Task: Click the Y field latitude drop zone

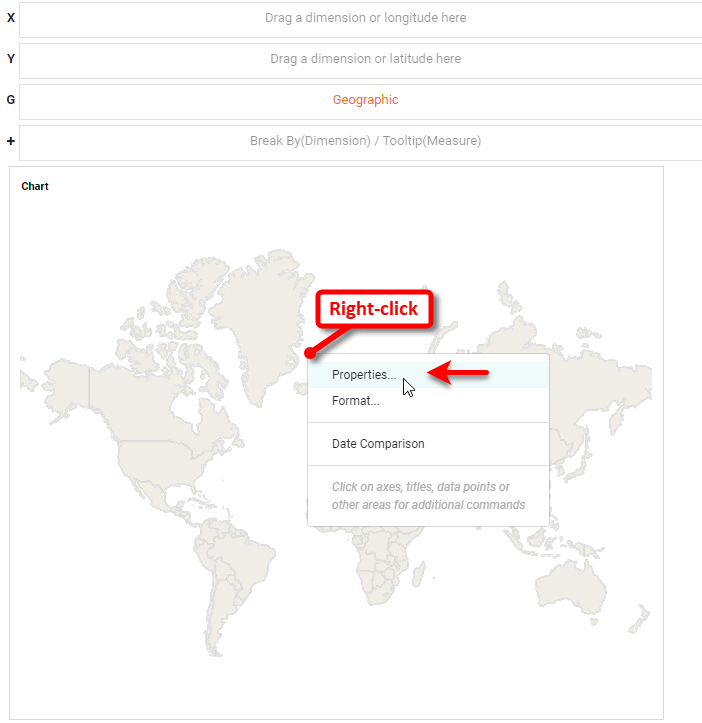Action: point(365,59)
